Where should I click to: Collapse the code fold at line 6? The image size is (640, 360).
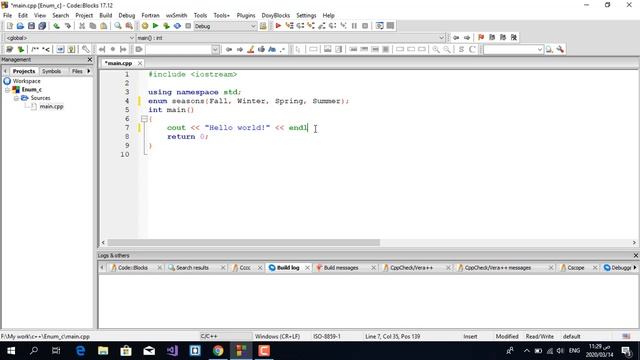tap(144, 119)
